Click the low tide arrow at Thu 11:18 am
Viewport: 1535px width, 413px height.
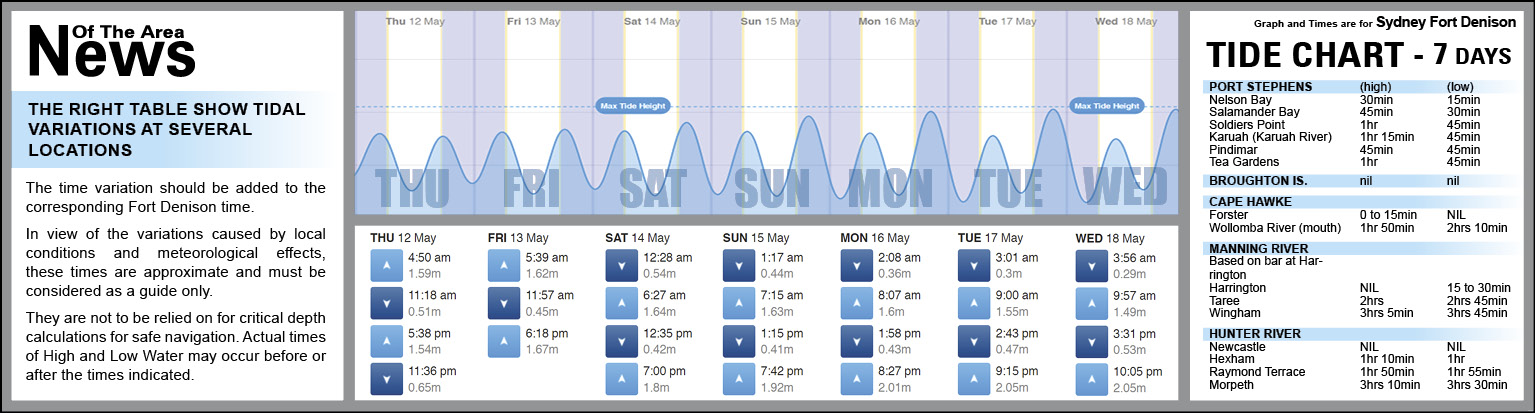tap(387, 303)
